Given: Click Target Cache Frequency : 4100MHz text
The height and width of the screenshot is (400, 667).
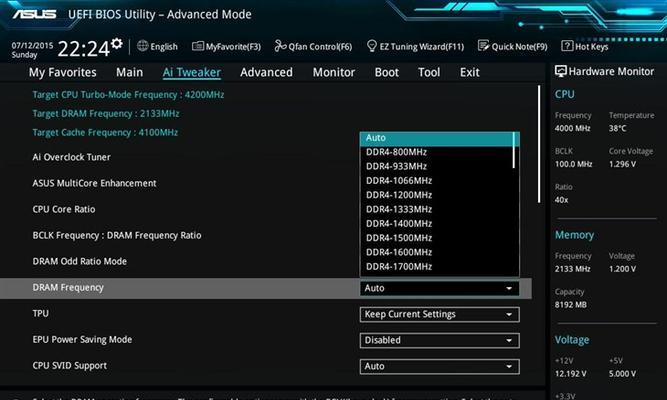Looking at the screenshot, I should [x=105, y=132].
